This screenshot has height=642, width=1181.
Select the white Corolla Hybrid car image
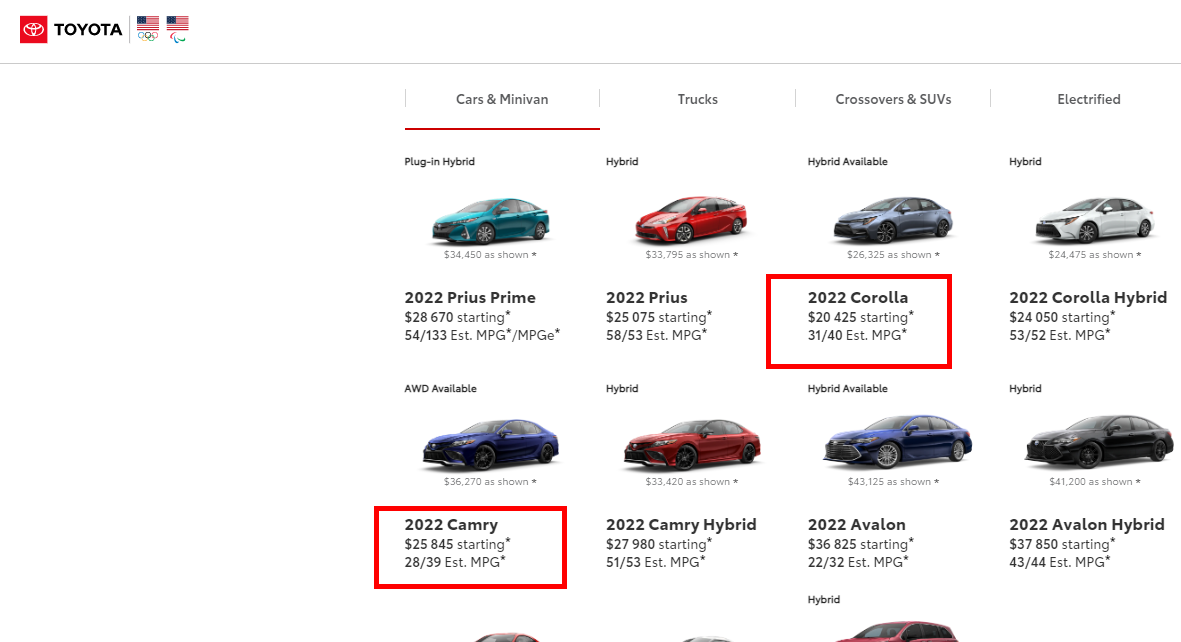(1094, 219)
